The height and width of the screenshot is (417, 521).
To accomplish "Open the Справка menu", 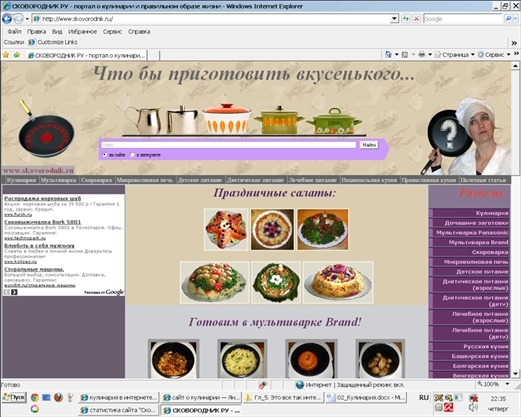I will [x=139, y=32].
